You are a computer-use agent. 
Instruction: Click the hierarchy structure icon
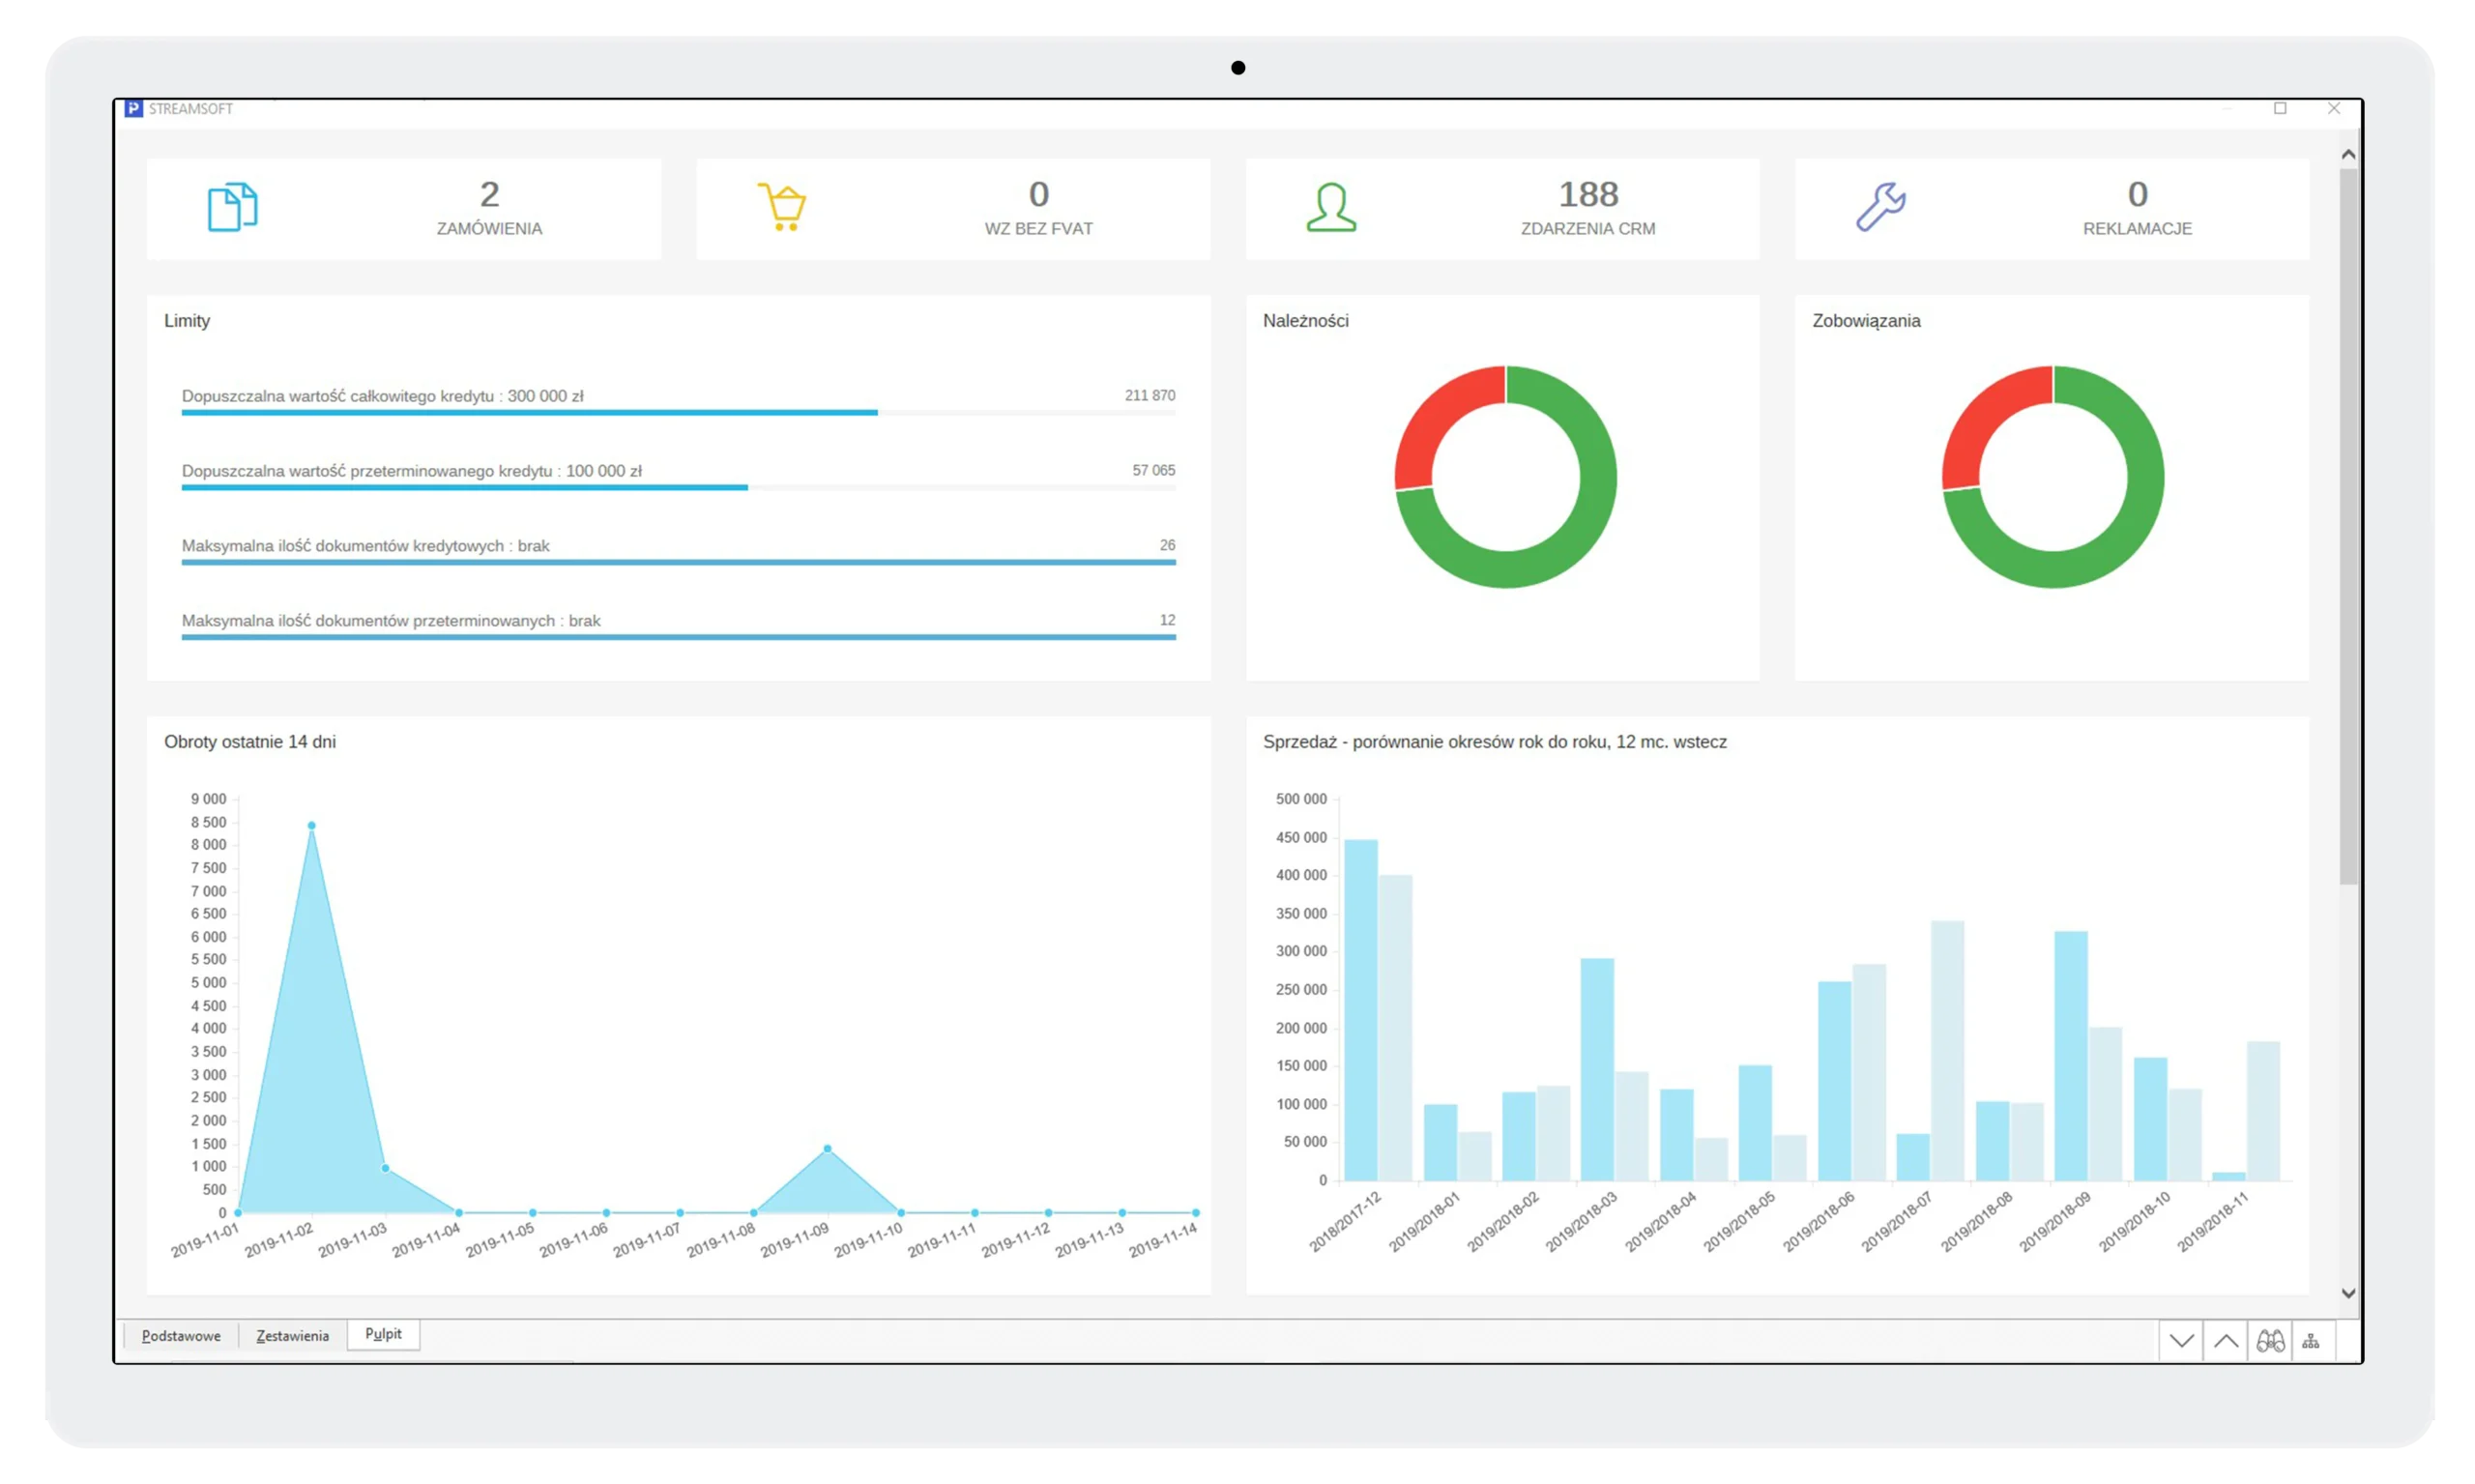click(x=2311, y=1341)
